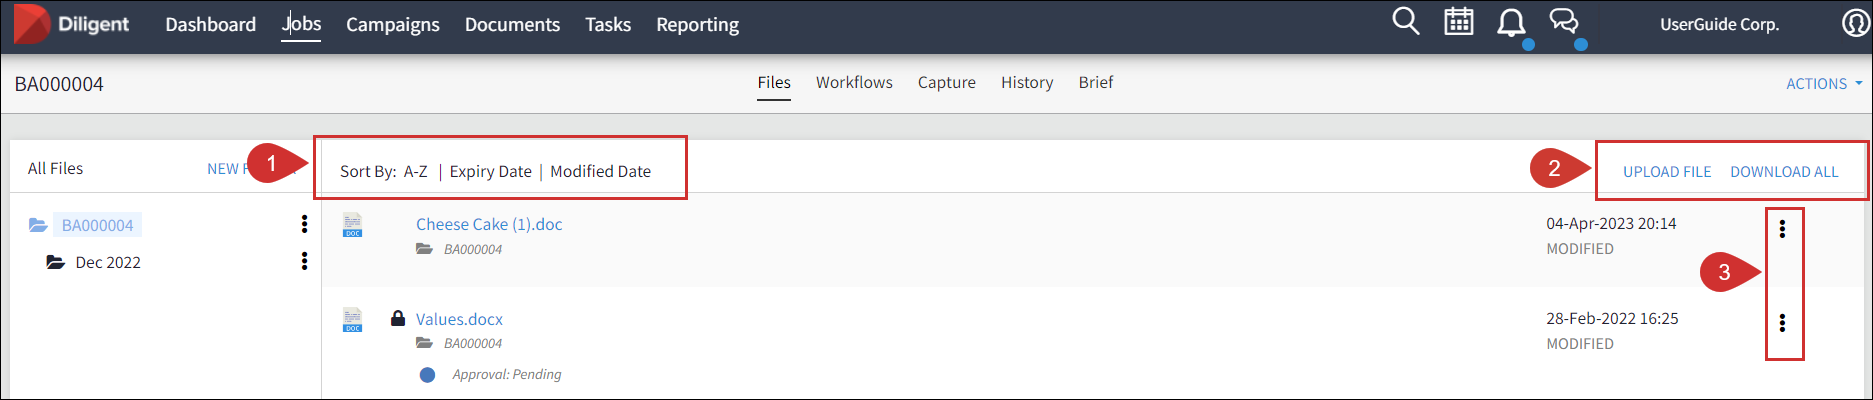The height and width of the screenshot is (400, 1873).
Task: Open the Campaigns menu
Action: tap(392, 24)
